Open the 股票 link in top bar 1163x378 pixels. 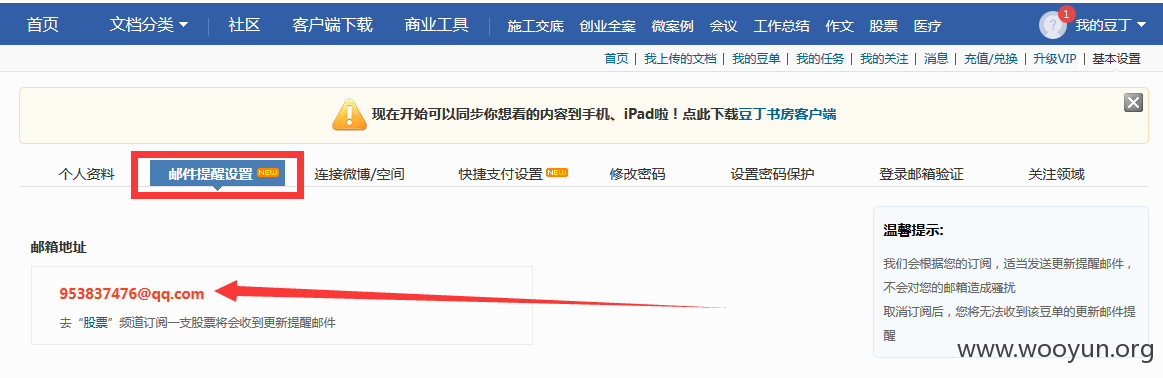pos(883,26)
